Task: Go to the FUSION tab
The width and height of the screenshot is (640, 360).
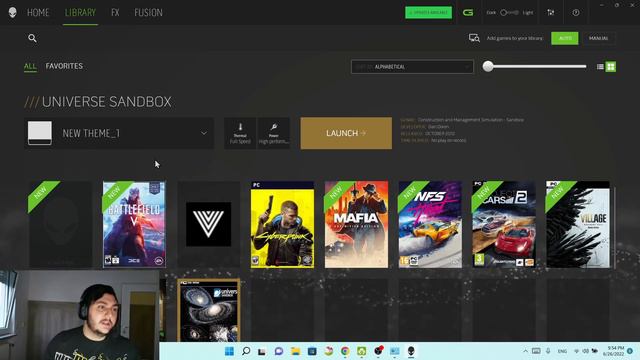Action: [x=149, y=13]
